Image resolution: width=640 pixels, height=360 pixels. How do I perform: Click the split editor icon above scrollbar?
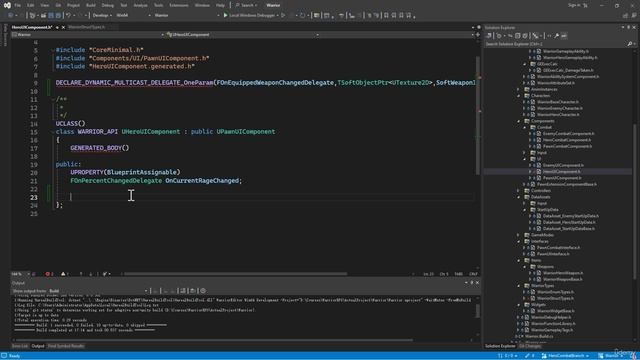478,35
